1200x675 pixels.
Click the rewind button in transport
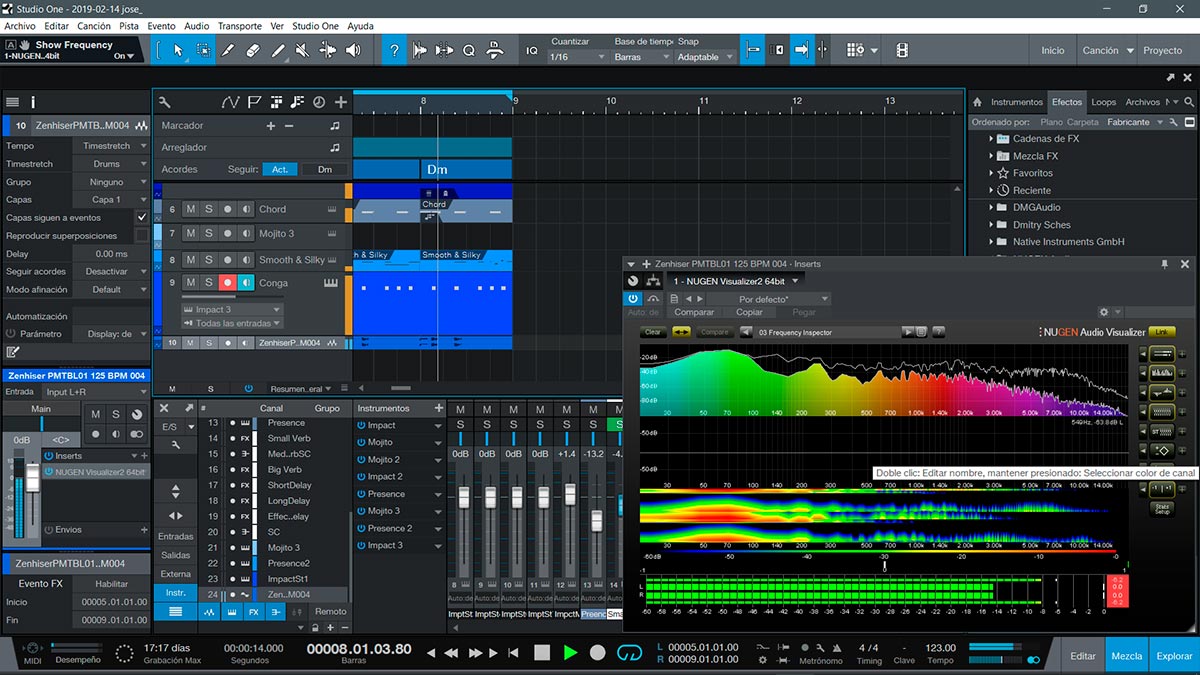[451, 653]
